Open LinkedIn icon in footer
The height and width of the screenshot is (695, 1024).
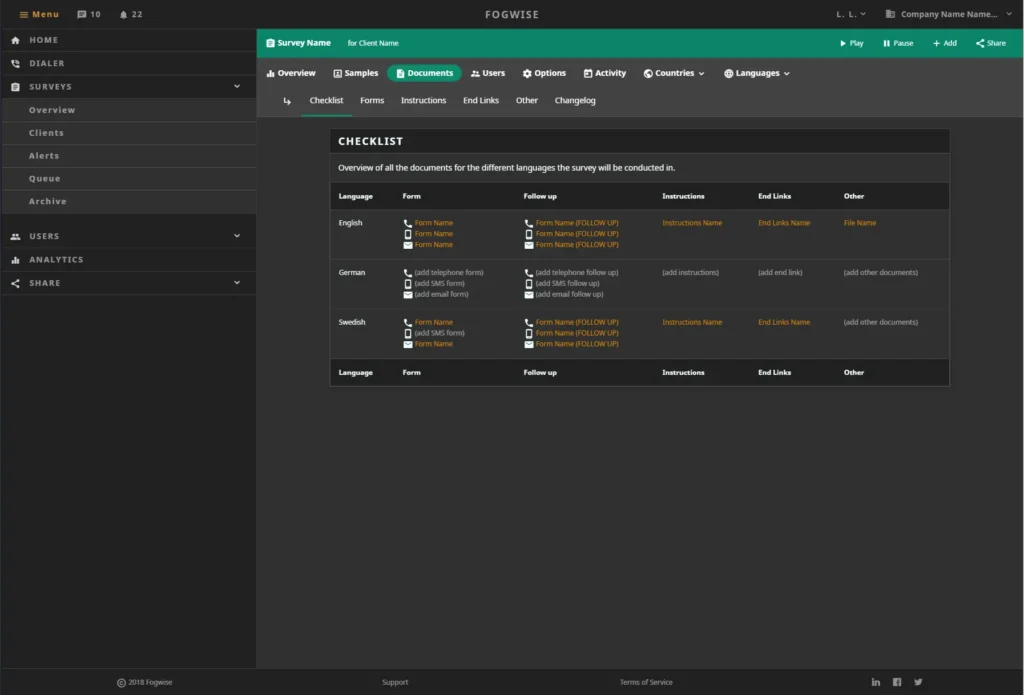[x=876, y=682]
